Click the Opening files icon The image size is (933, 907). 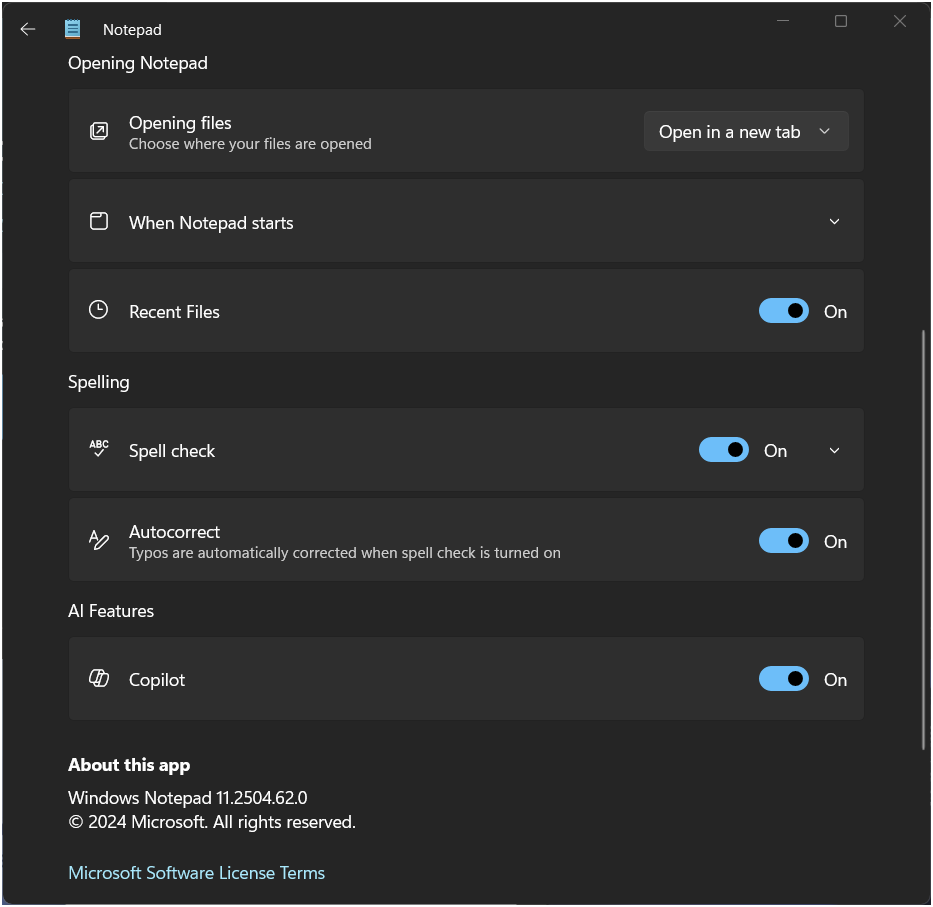(x=99, y=131)
